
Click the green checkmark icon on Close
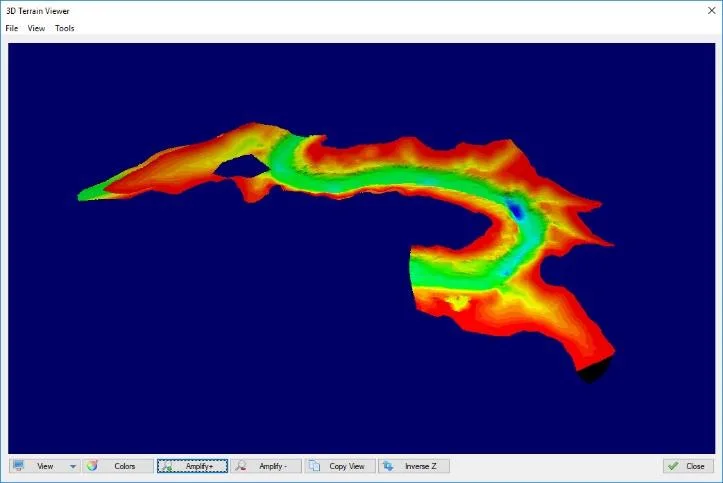[673, 466]
